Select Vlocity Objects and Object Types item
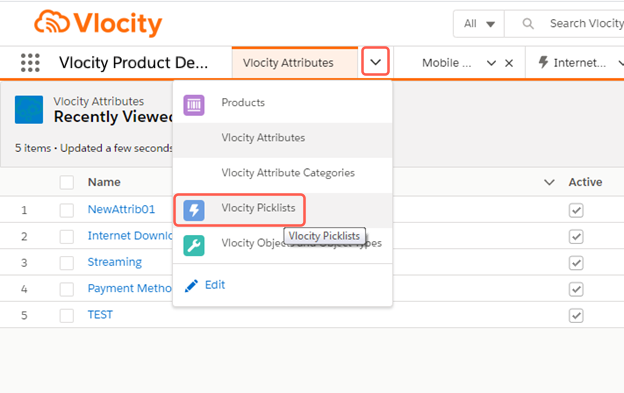Image resolution: width=624 pixels, height=393 pixels. [x=283, y=245]
